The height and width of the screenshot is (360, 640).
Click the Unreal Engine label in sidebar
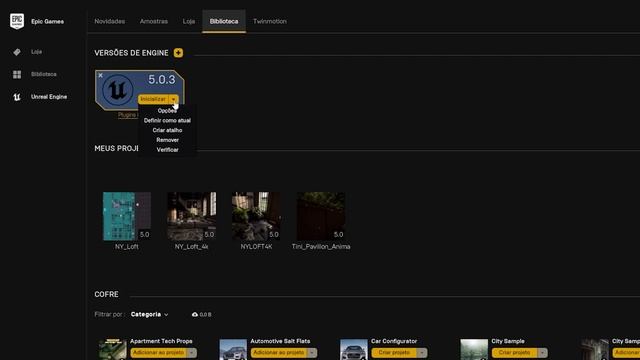tap(49, 97)
